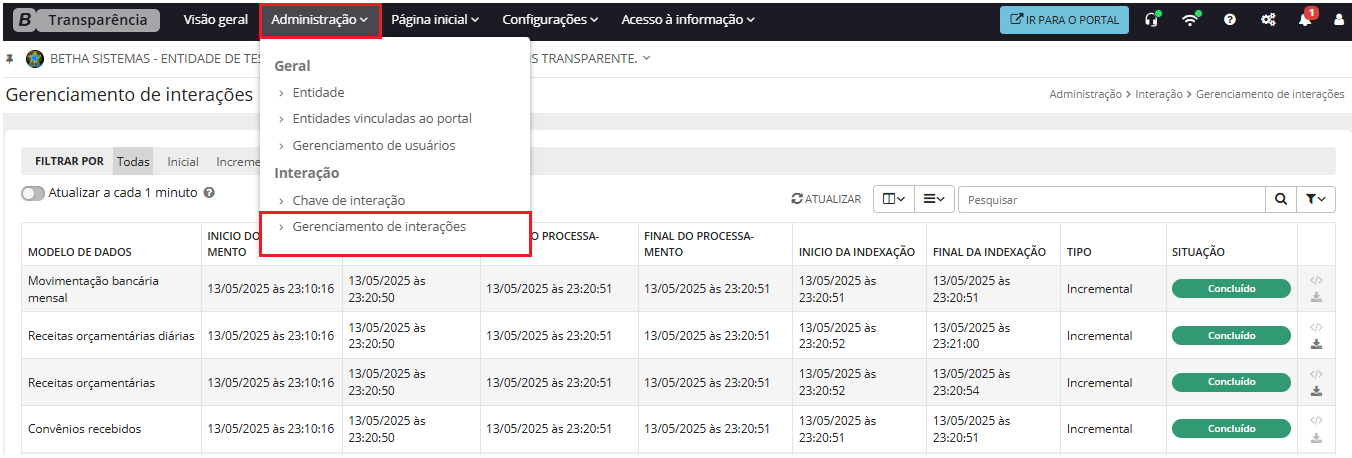Expand the Configurações menu
The image size is (1352, 458).
tap(550, 19)
